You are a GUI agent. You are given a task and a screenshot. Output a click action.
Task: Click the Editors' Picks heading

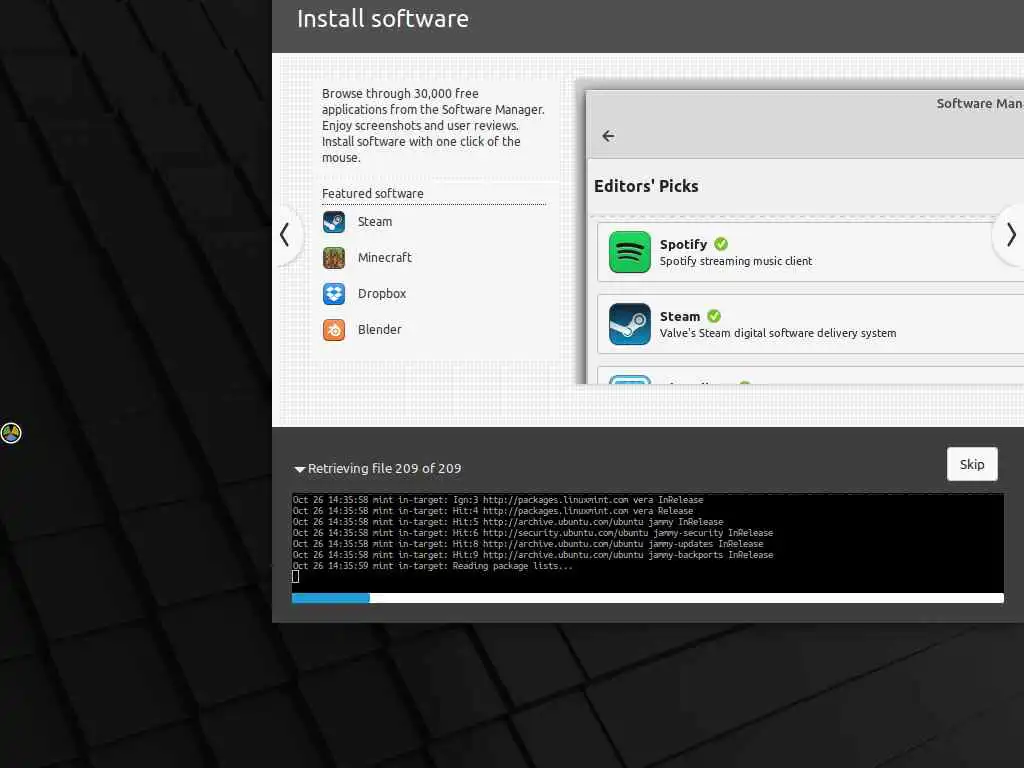tap(646, 186)
